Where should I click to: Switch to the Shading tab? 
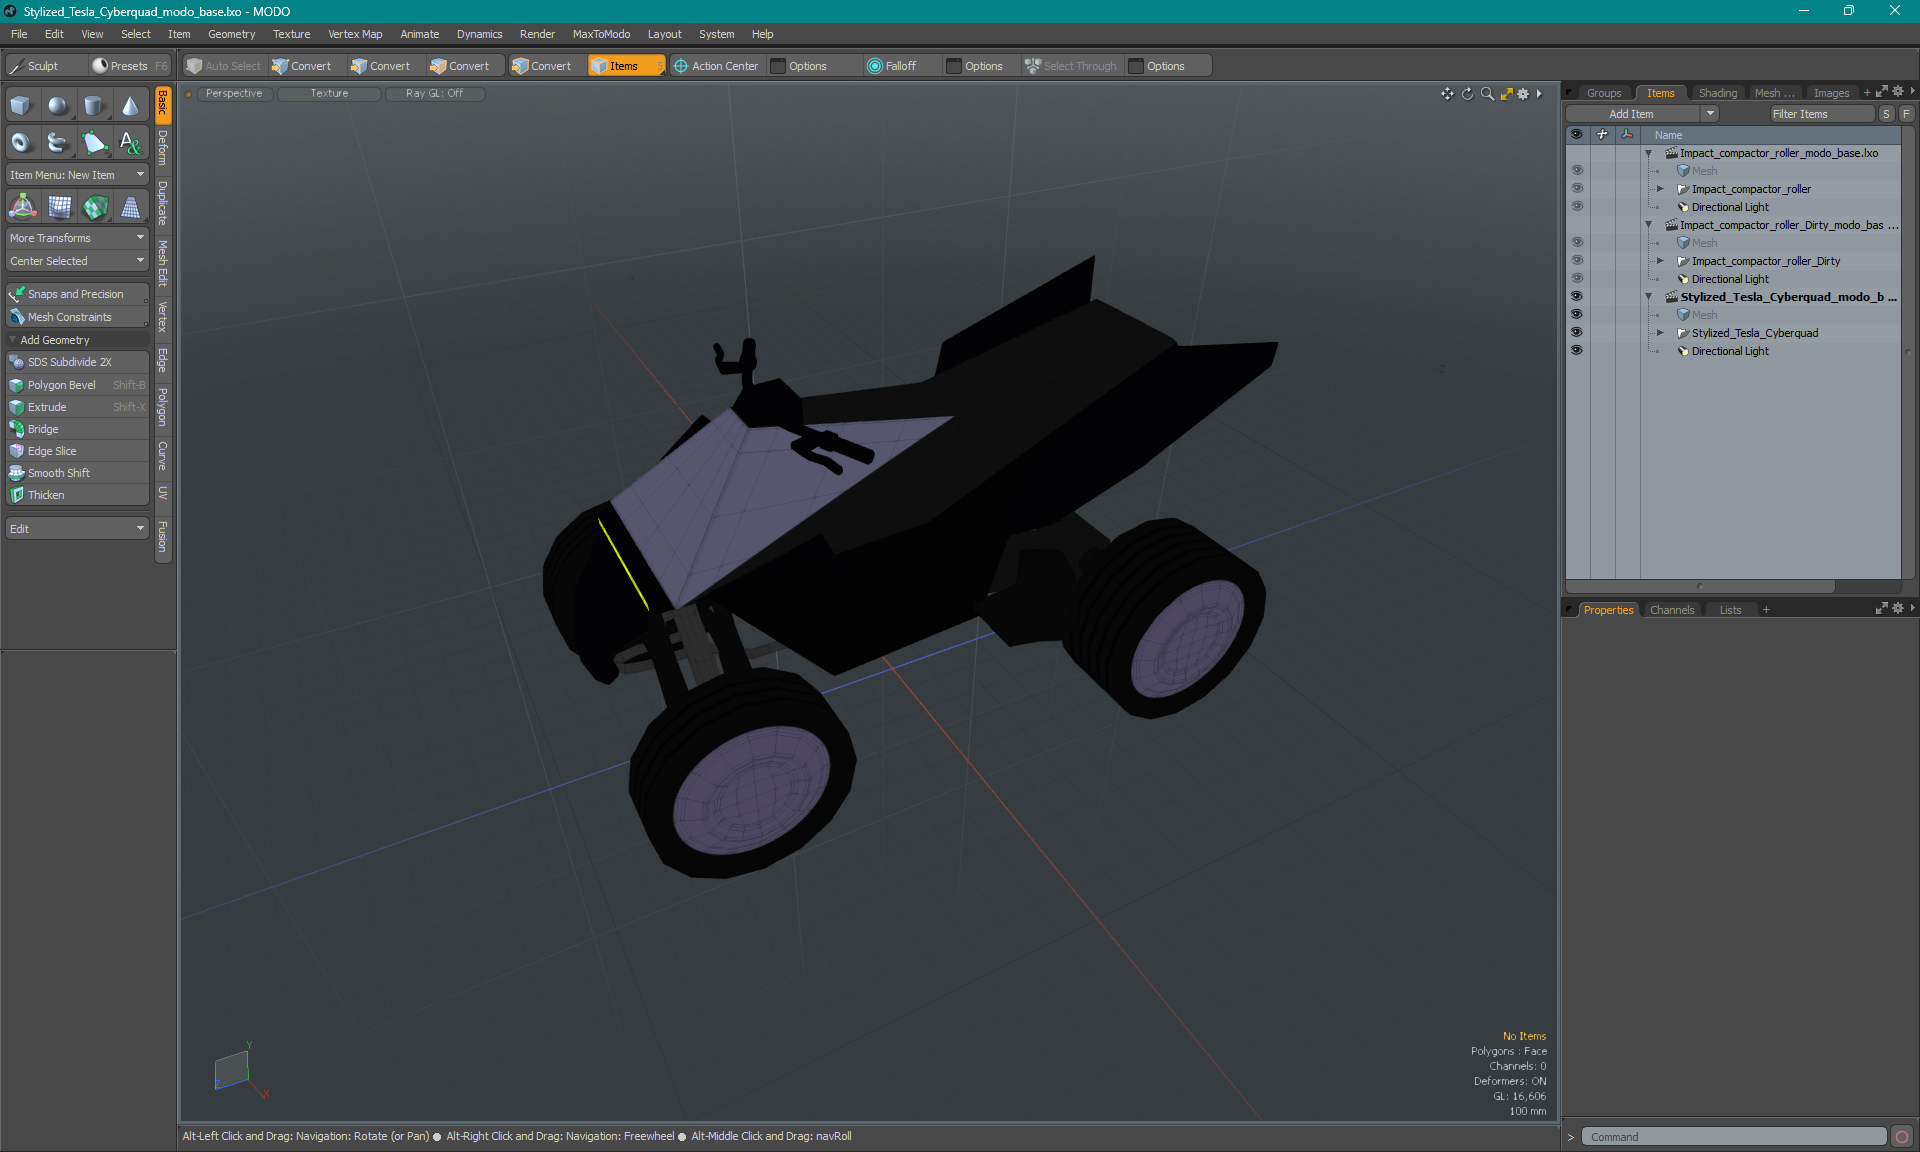point(1717,93)
